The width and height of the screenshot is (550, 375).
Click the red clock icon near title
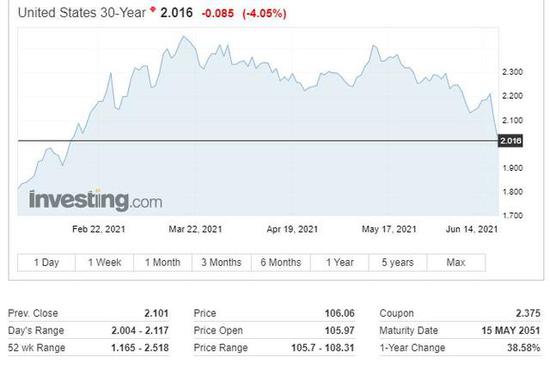[153, 9]
